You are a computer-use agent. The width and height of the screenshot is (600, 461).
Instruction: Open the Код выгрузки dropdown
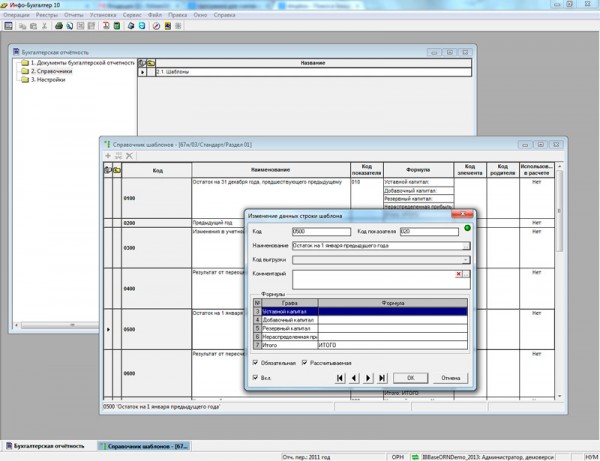pyautogui.click(x=466, y=259)
